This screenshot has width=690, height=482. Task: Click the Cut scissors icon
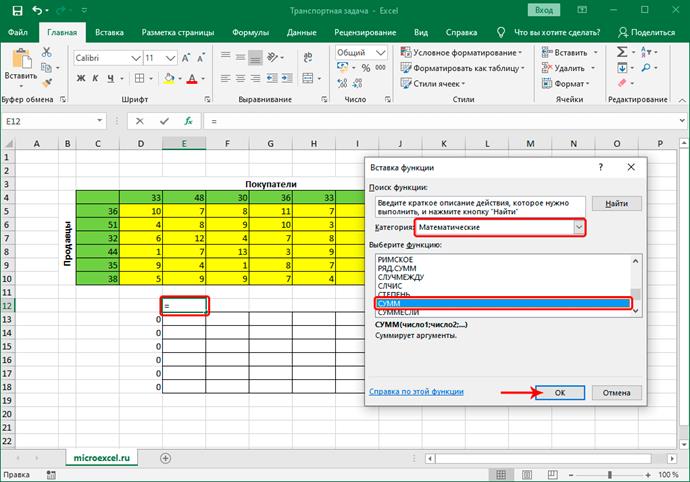click(x=47, y=52)
